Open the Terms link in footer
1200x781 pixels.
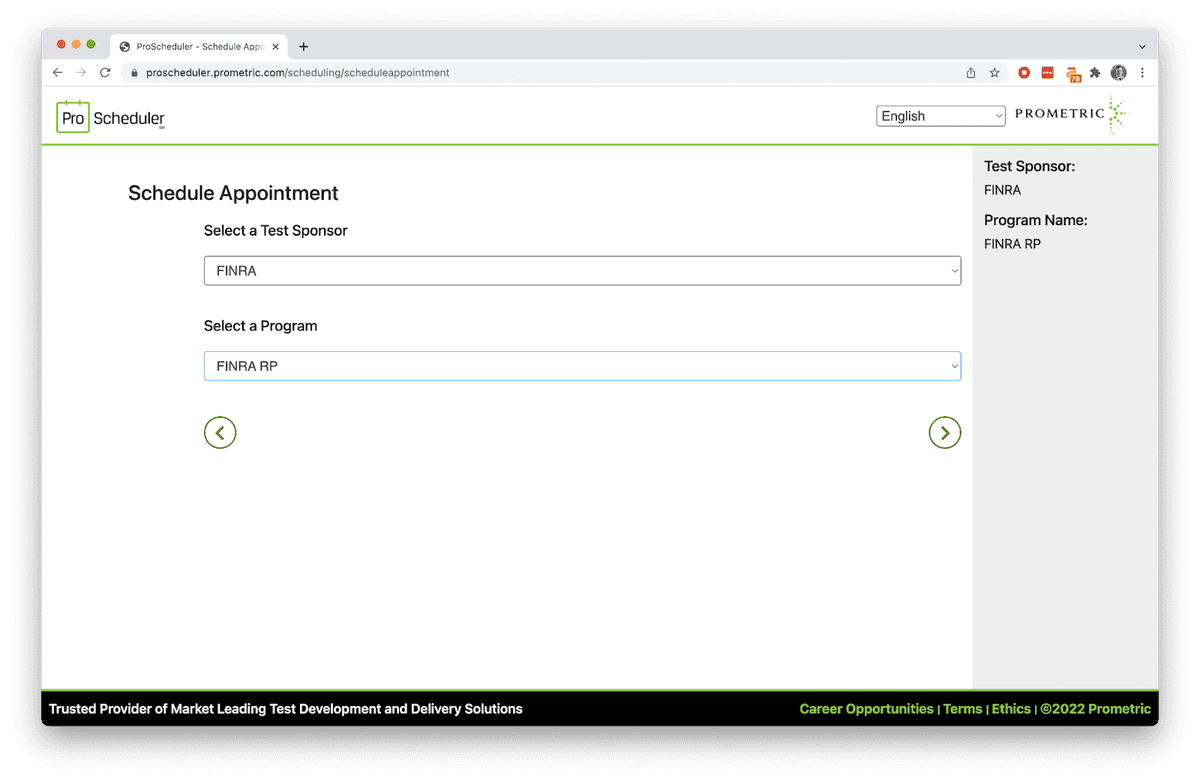(962, 709)
